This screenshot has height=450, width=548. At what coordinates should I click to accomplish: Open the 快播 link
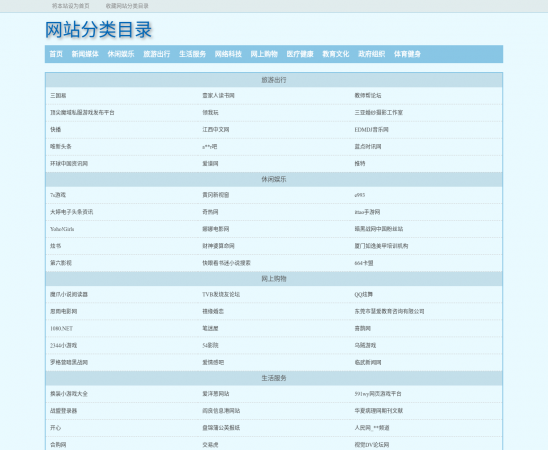(56, 130)
